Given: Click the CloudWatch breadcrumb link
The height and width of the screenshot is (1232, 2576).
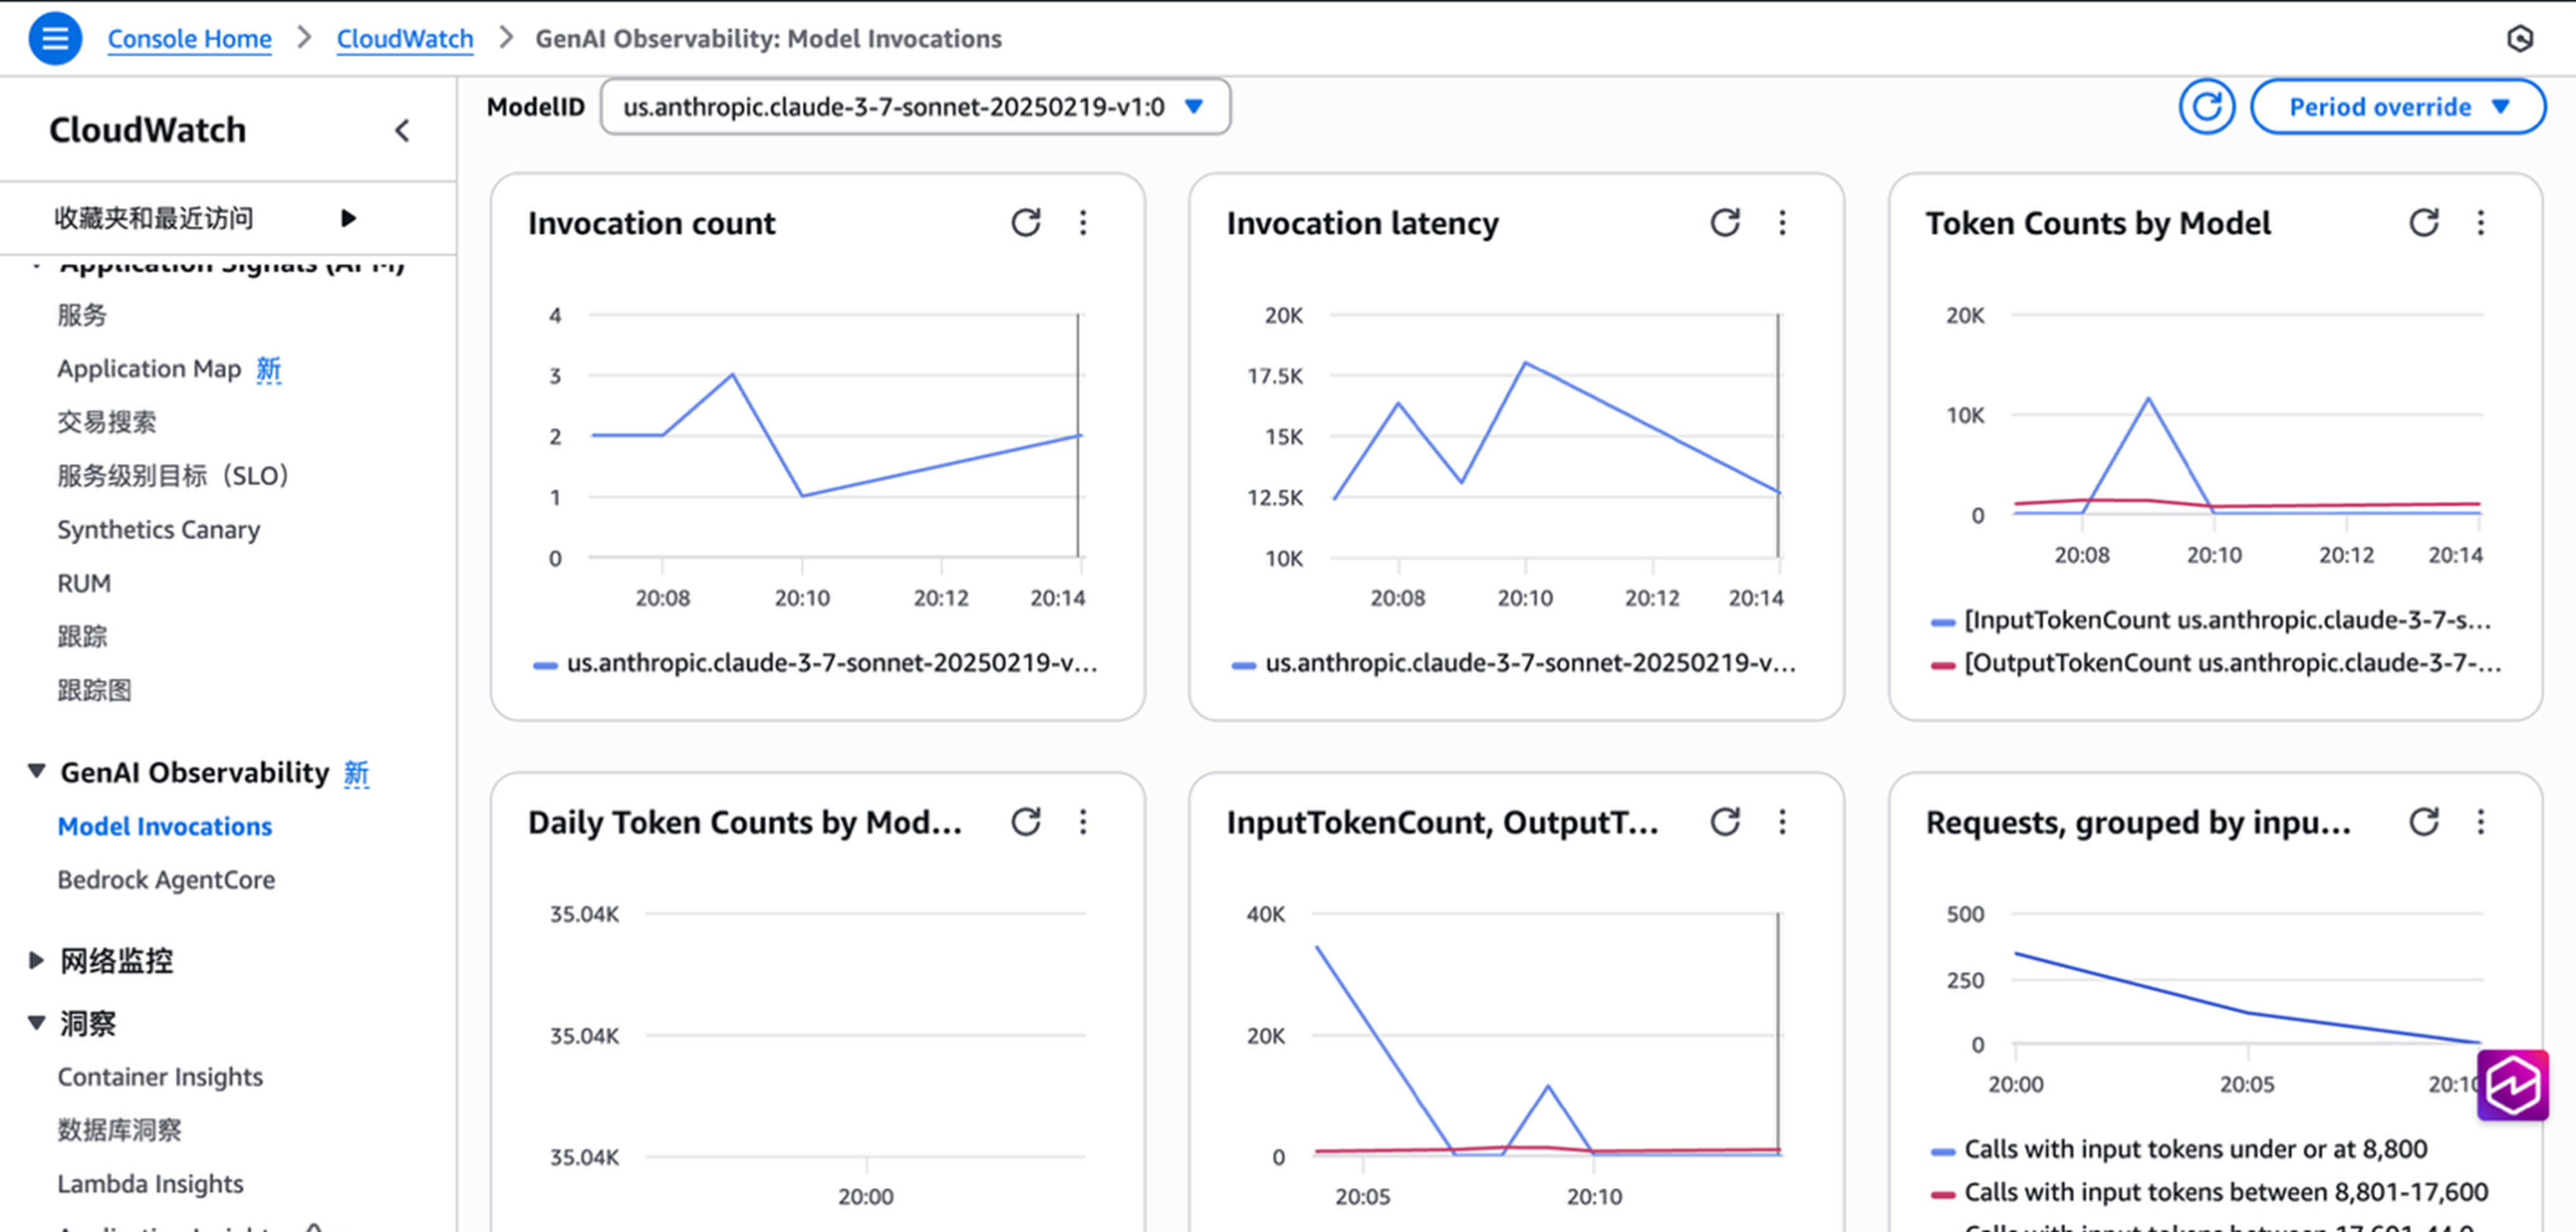Looking at the screenshot, I should pos(404,38).
